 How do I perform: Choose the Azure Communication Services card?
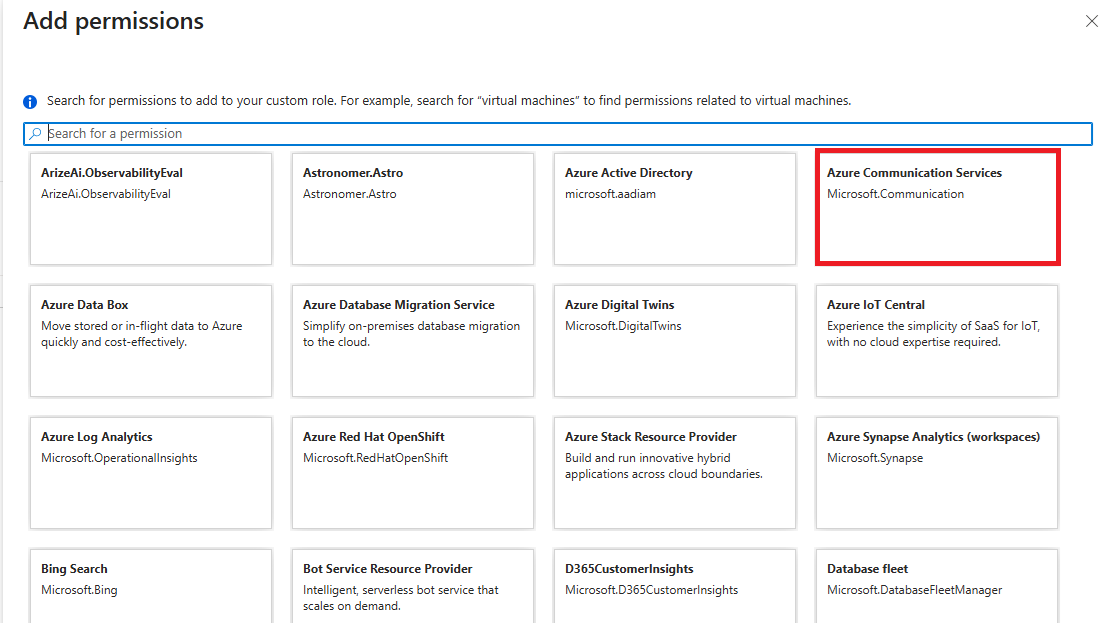pos(937,208)
